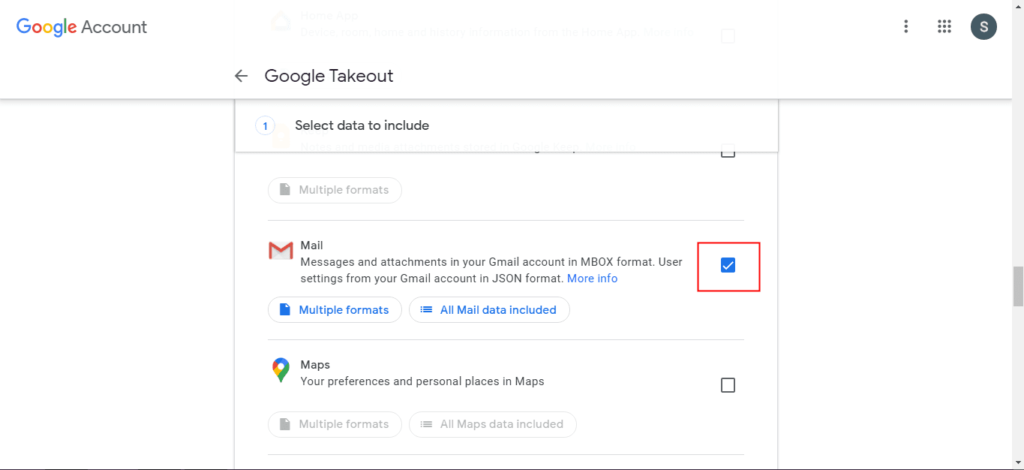
Task: Open Mail's Multiple formats button
Action: [334, 310]
